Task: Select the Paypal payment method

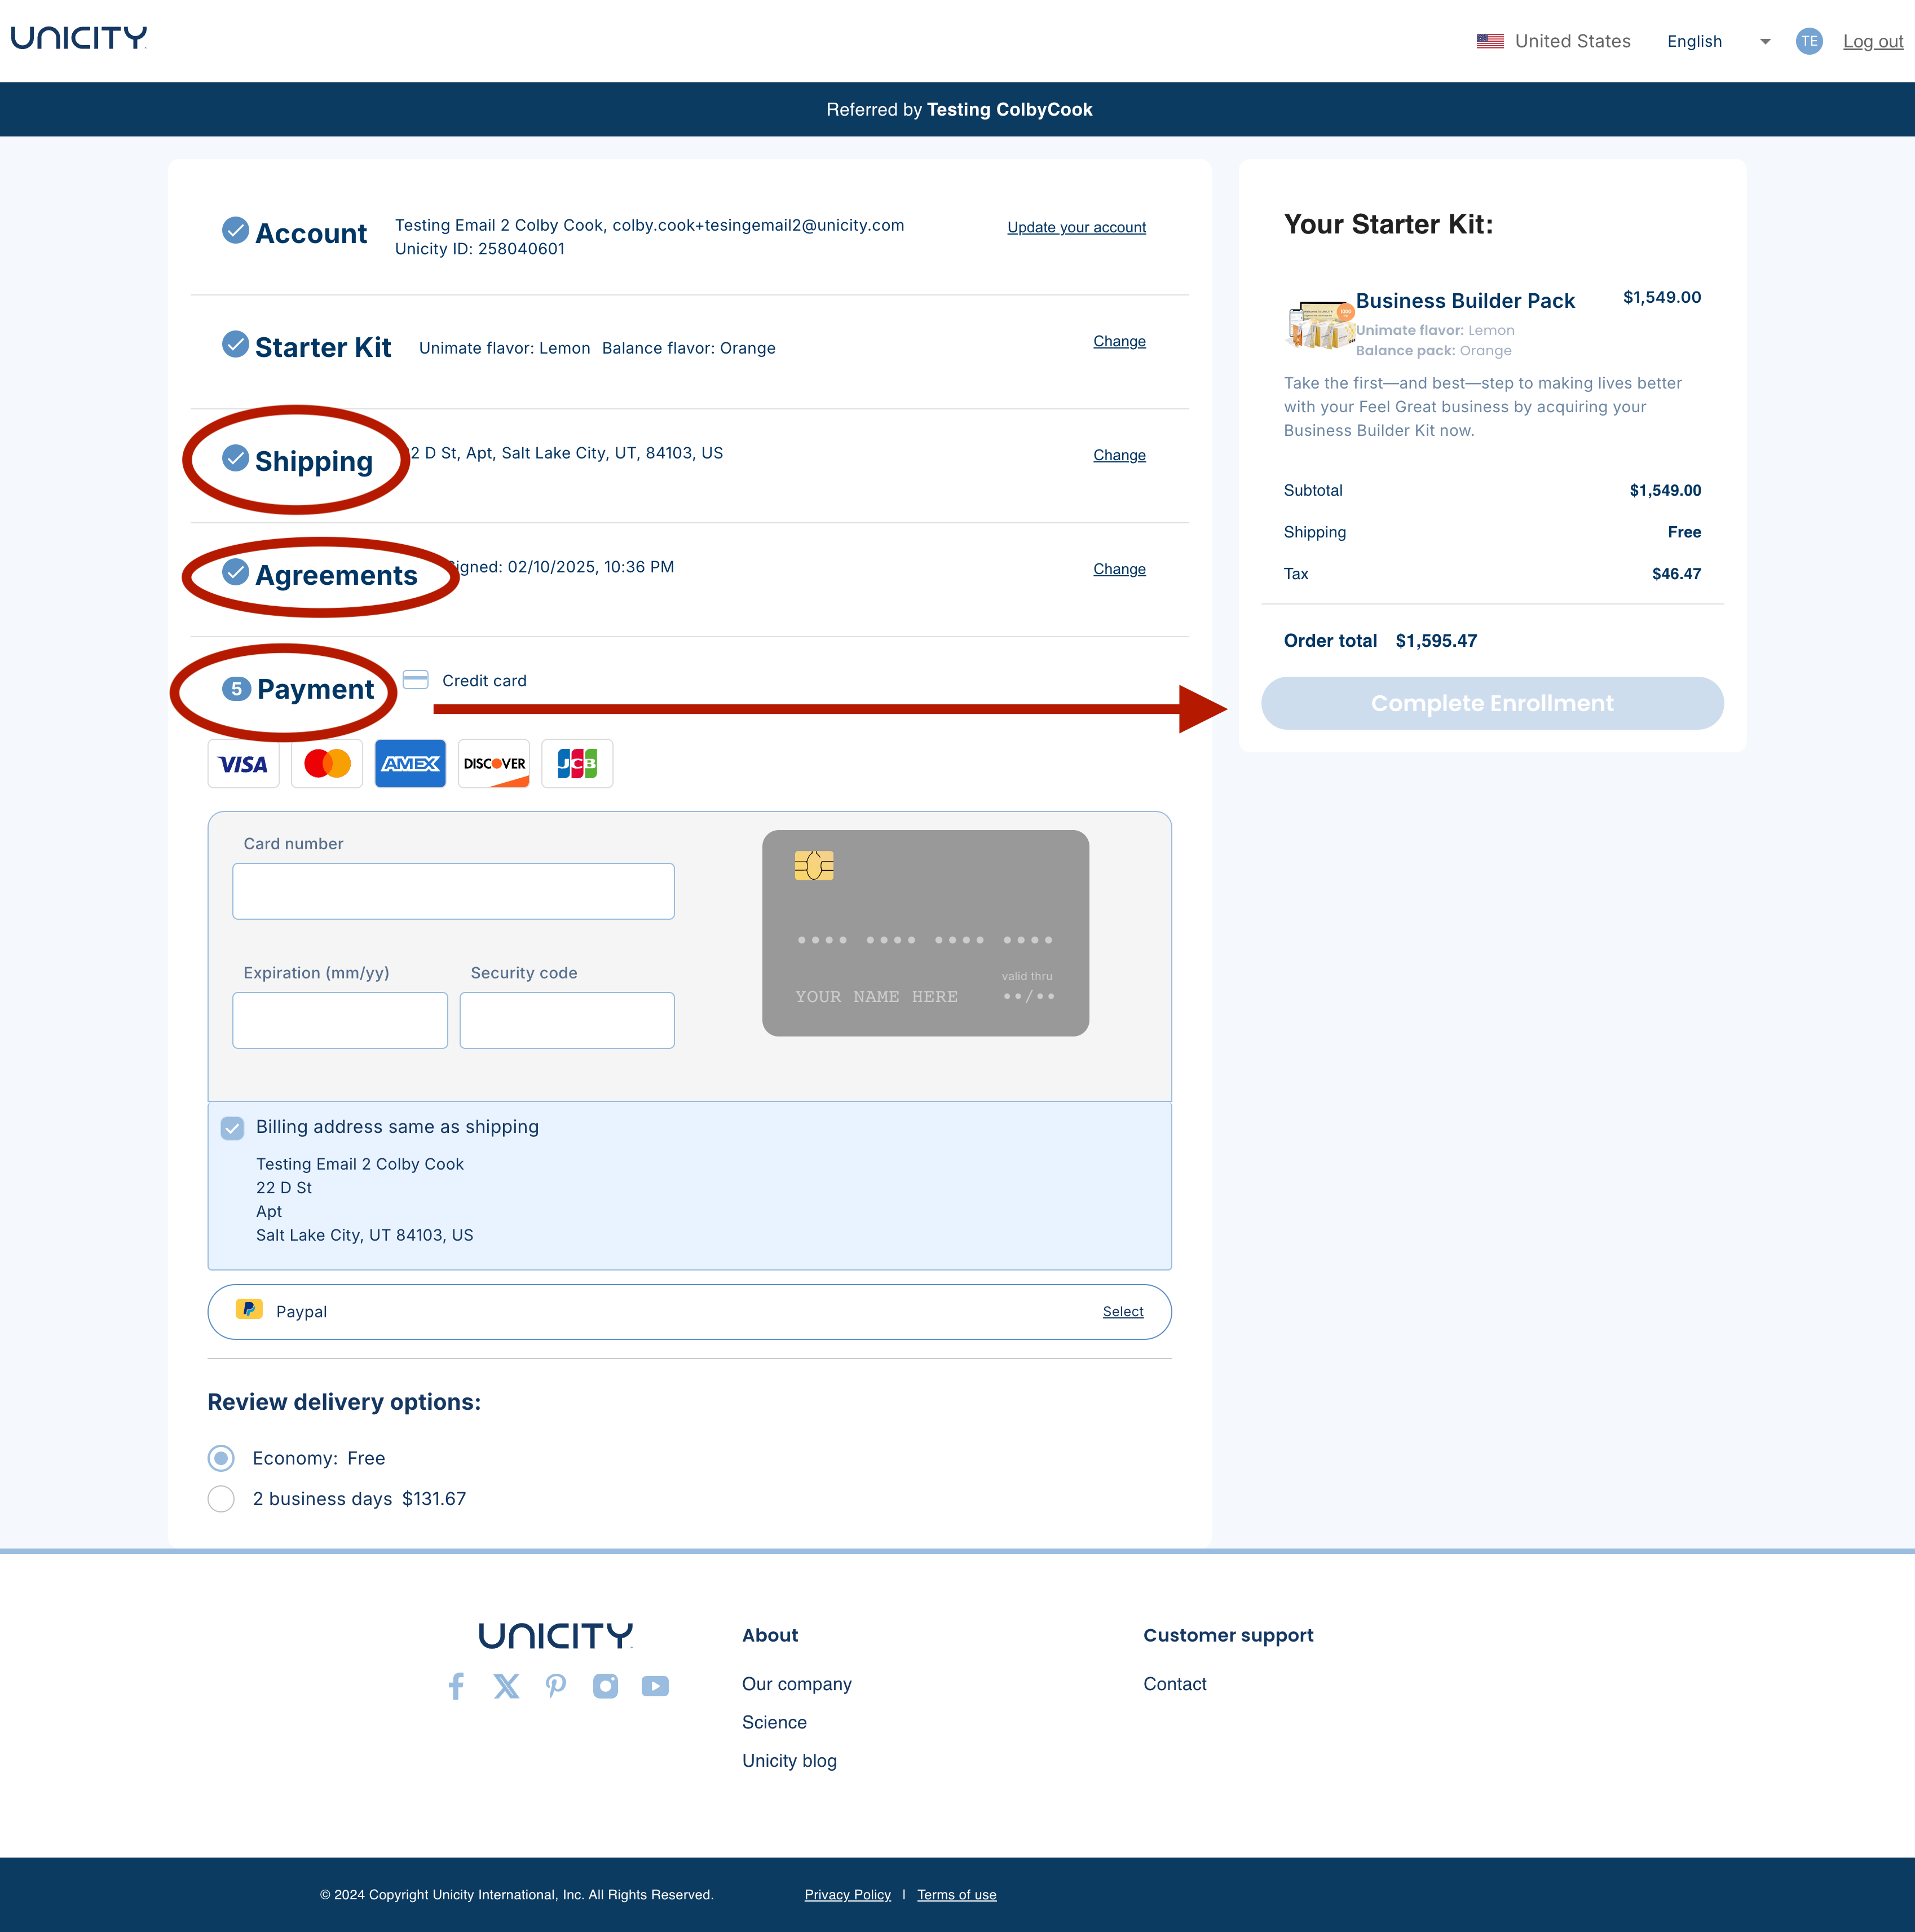Action: pos(1123,1311)
